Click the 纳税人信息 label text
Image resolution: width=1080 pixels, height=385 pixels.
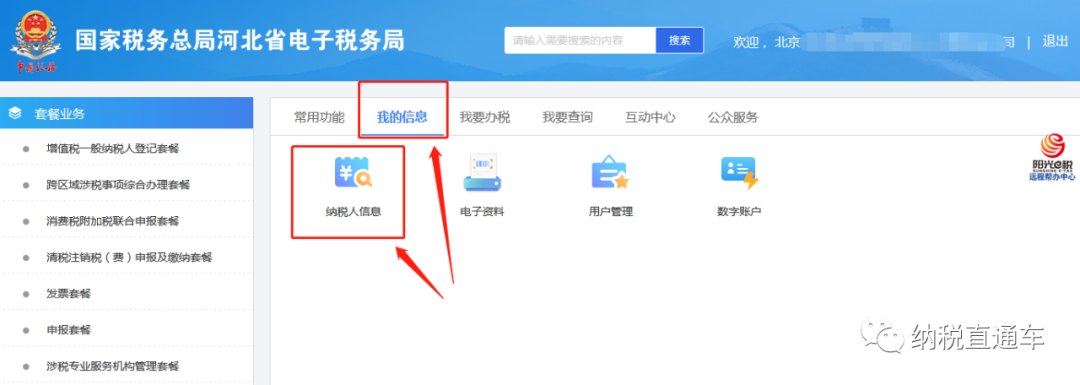pyautogui.click(x=353, y=211)
